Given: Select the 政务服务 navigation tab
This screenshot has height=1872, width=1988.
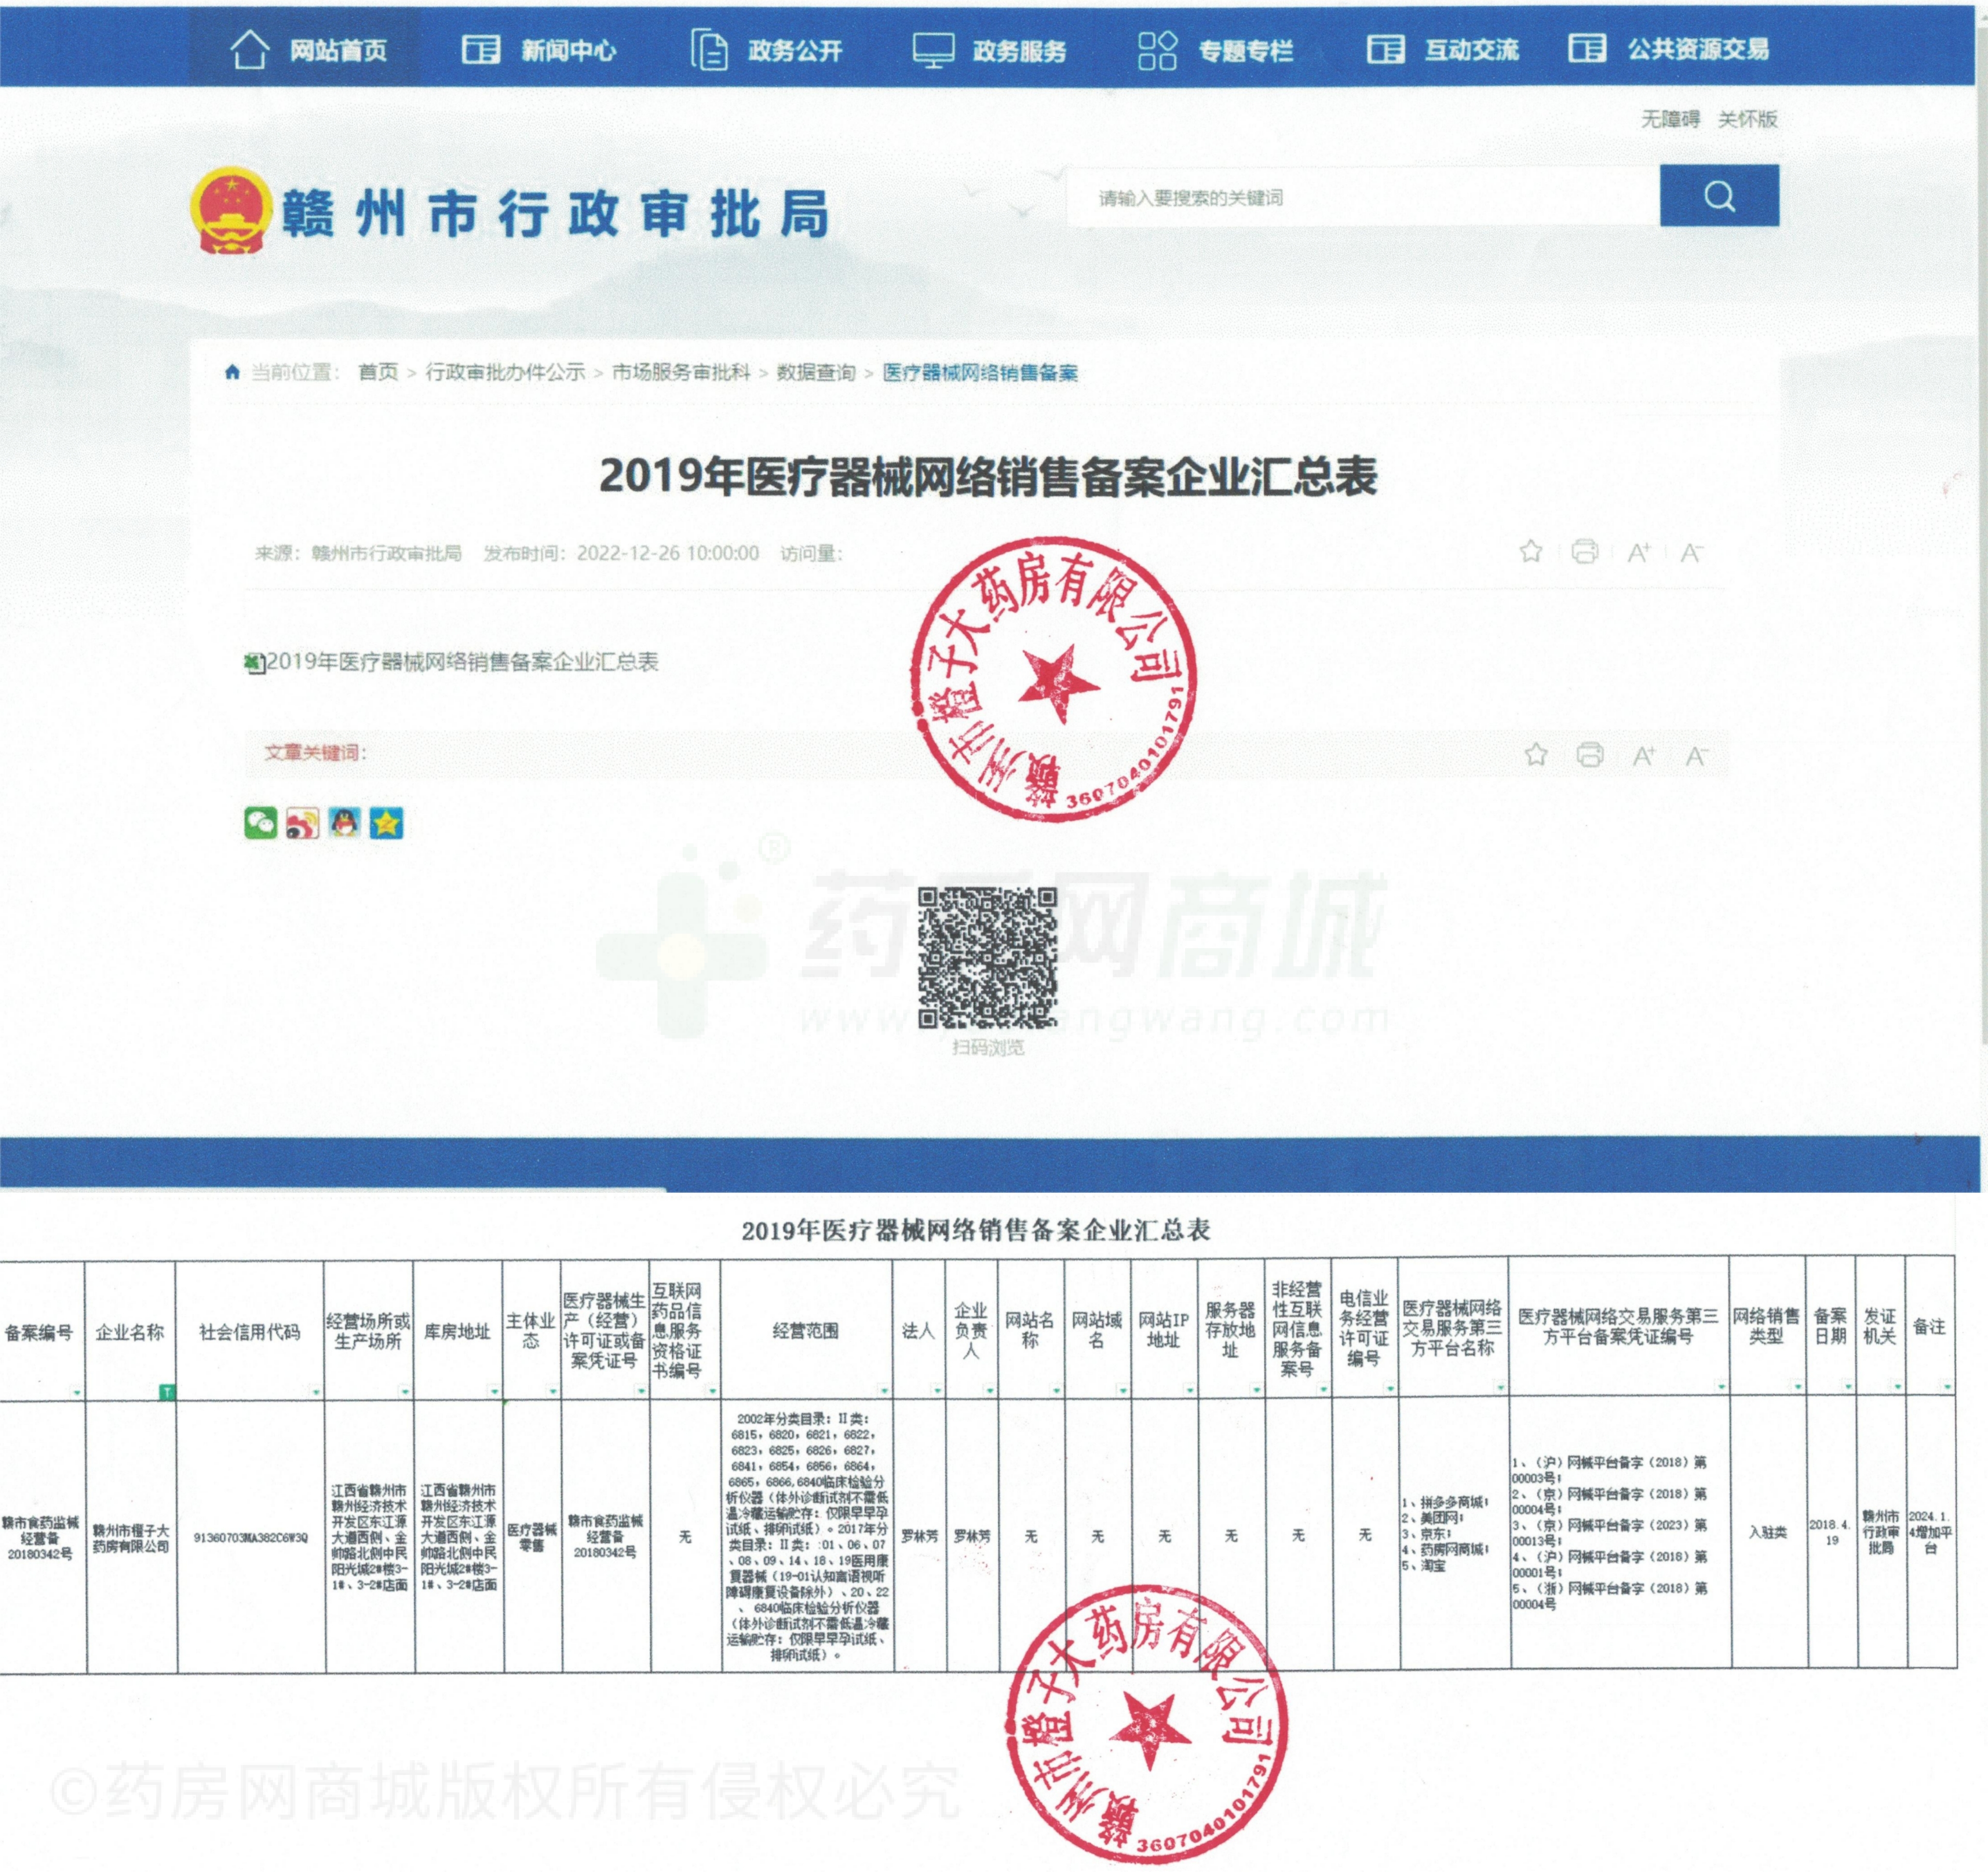Looking at the screenshot, I should tap(990, 49).
